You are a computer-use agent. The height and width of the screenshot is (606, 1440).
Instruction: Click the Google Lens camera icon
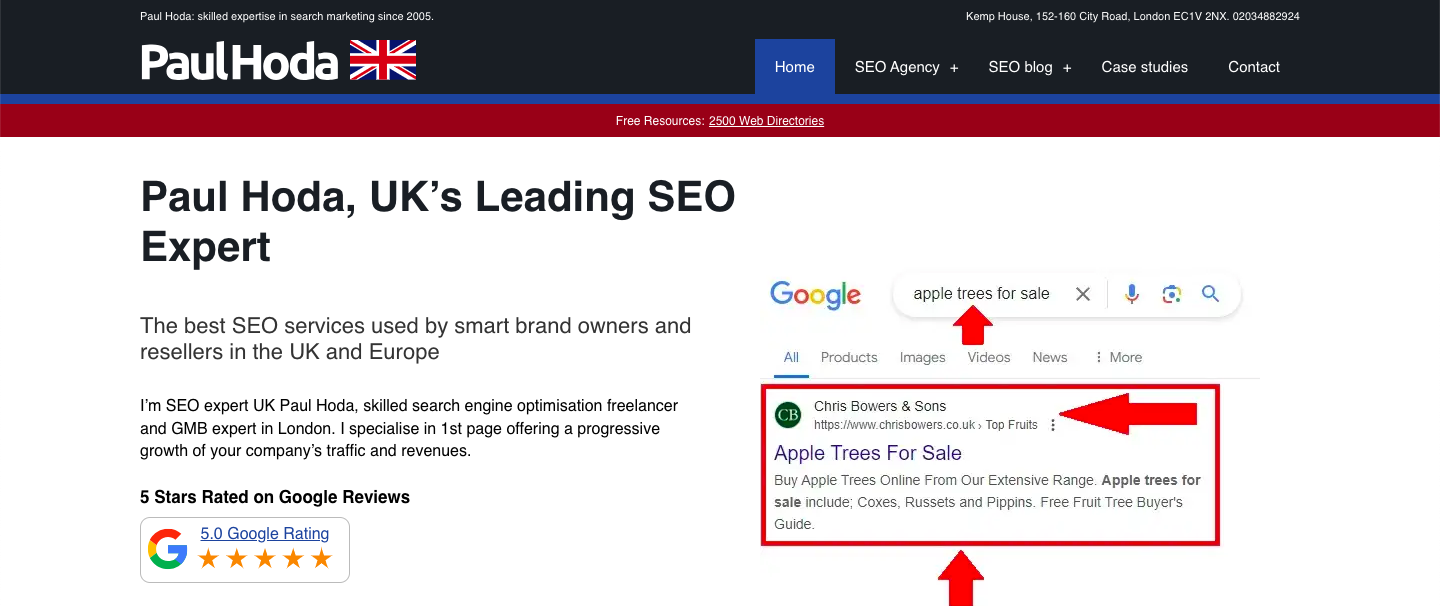tap(1172, 294)
